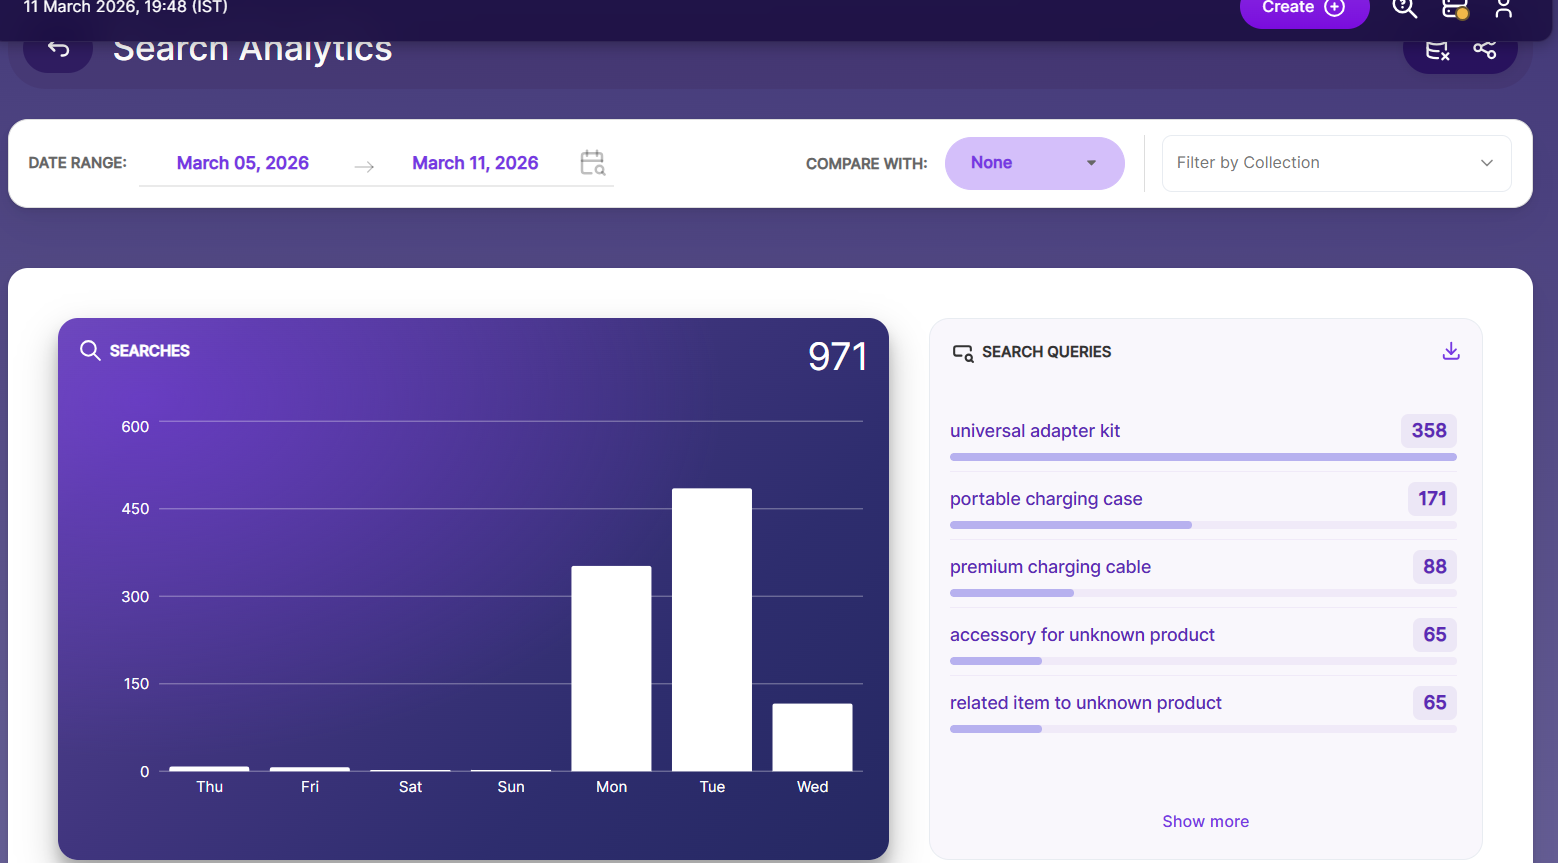Click the 600 y-axis label
Image resolution: width=1558 pixels, height=863 pixels.
[135, 427]
